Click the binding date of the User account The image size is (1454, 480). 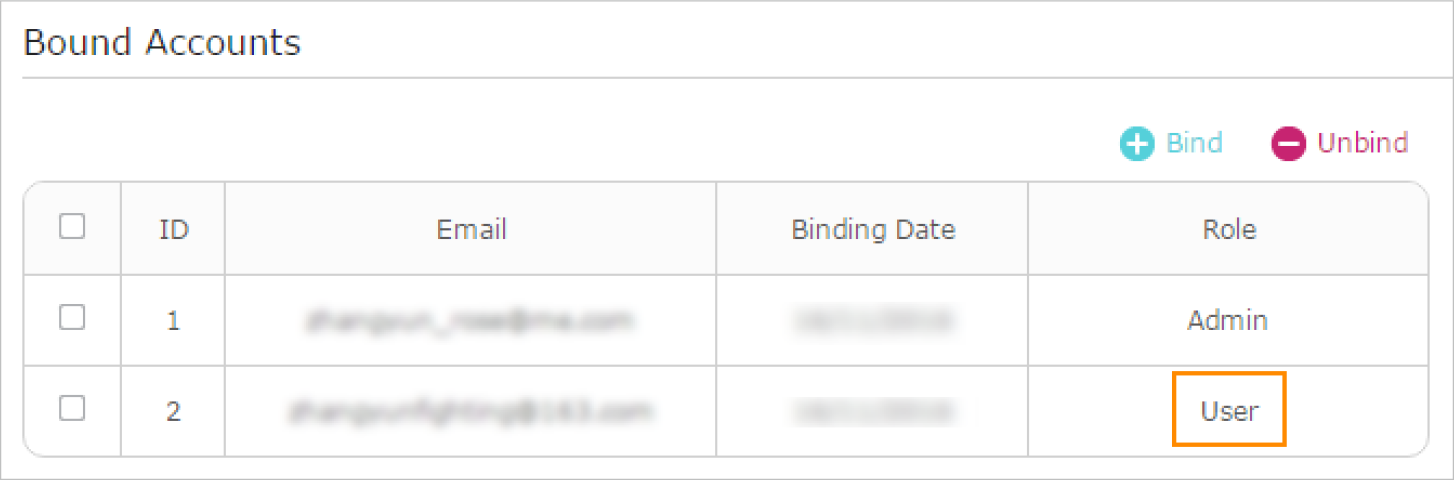873,410
